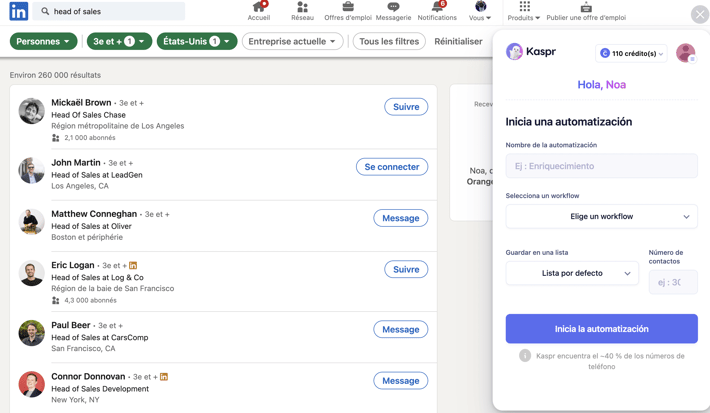This screenshot has height=413, width=710.
Task: Follow Eric Logan with Suivre
Action: point(406,269)
